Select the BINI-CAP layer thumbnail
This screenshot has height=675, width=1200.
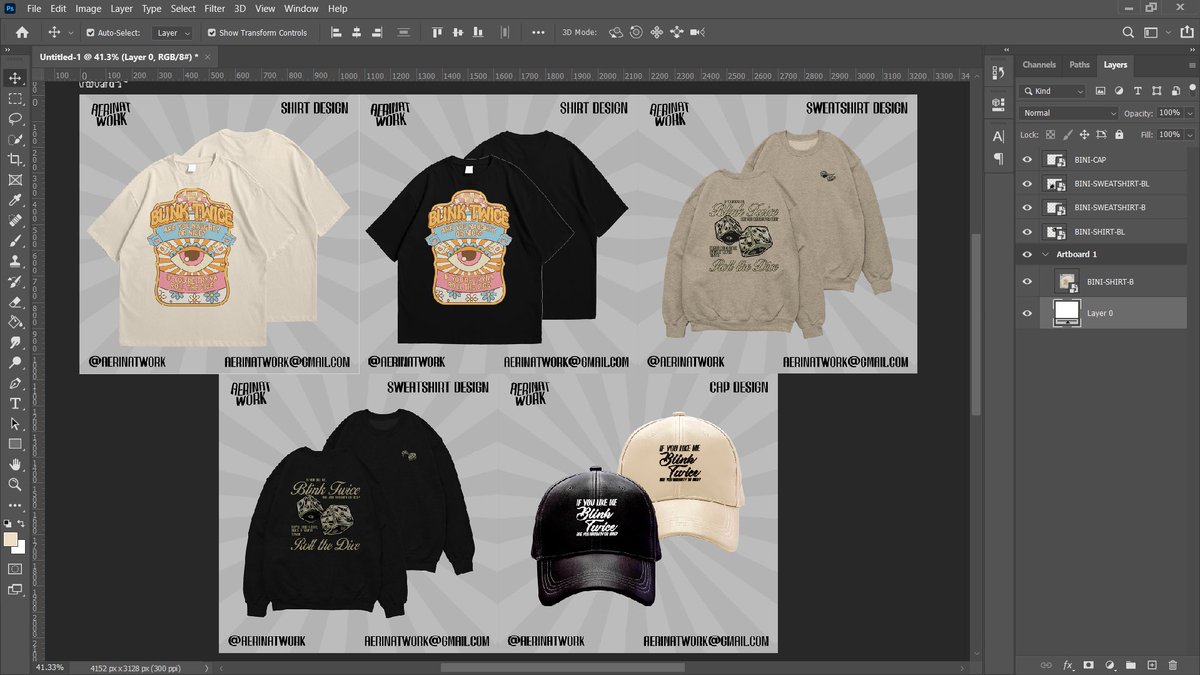1054,159
